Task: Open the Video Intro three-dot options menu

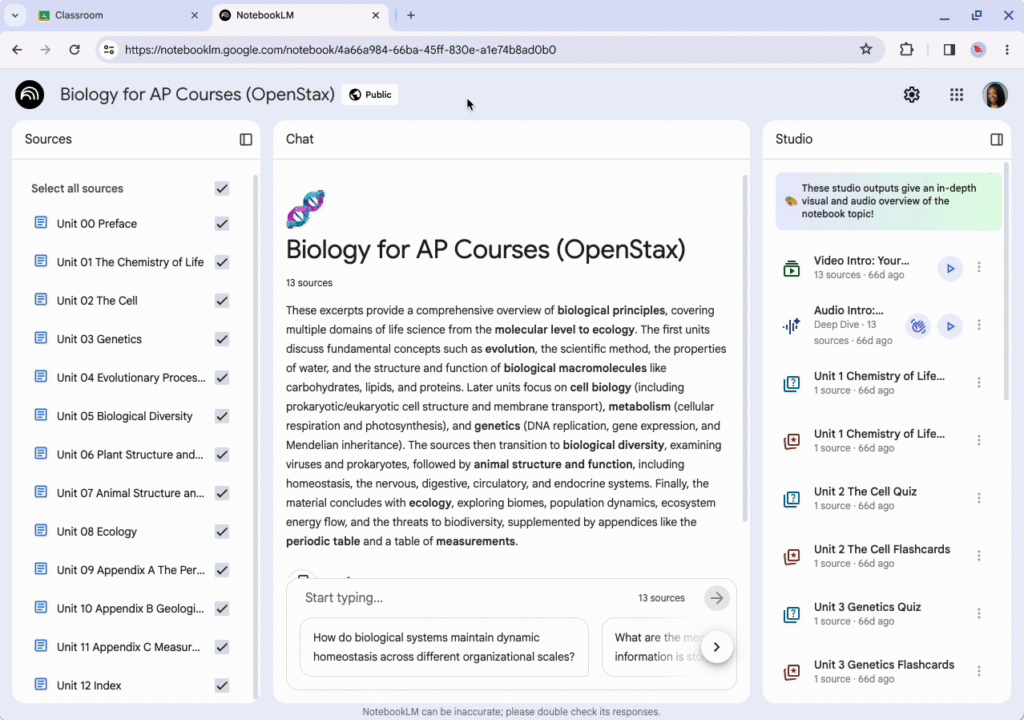Action: coord(978,268)
